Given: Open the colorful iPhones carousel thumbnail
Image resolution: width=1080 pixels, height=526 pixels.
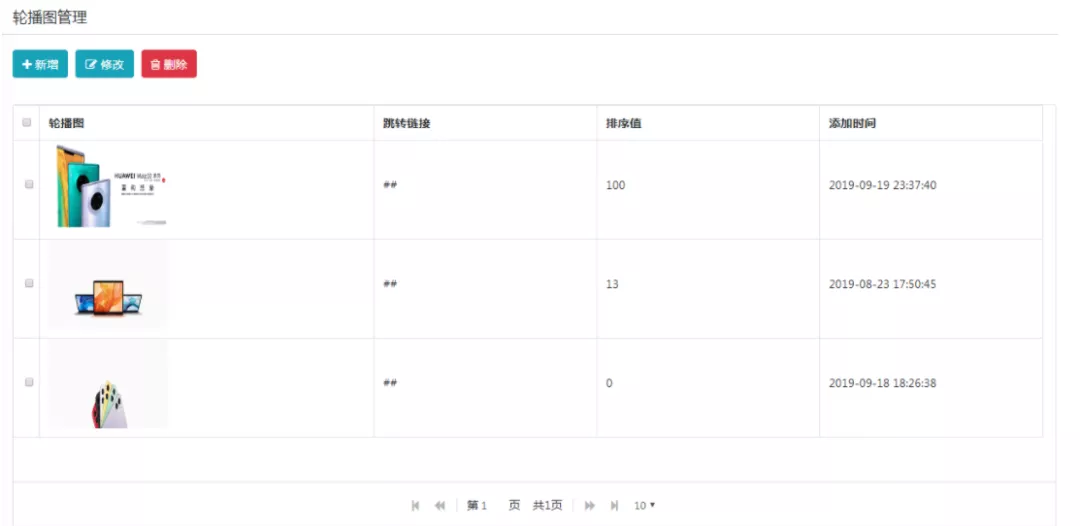Looking at the screenshot, I should click(108, 384).
